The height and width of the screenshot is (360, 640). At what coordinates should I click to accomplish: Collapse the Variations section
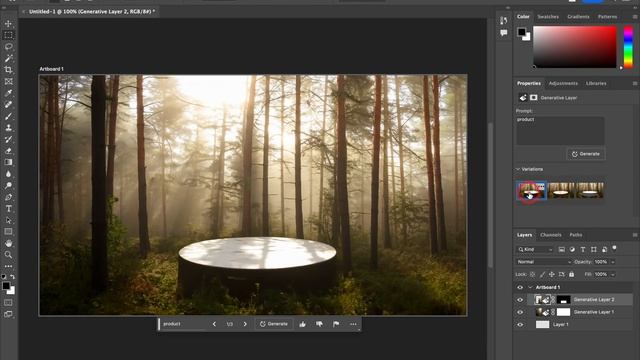pyautogui.click(x=518, y=169)
